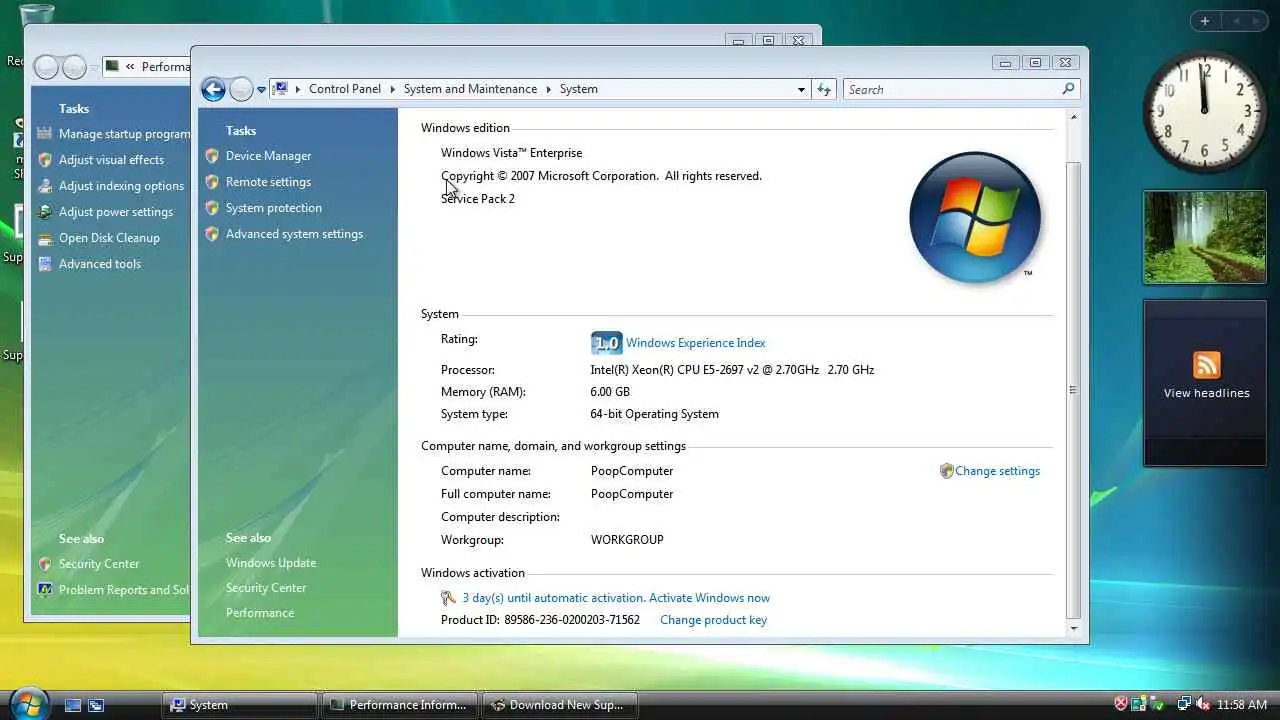Click the search magnifier icon
Viewport: 1280px width, 720px height.
1068,89
